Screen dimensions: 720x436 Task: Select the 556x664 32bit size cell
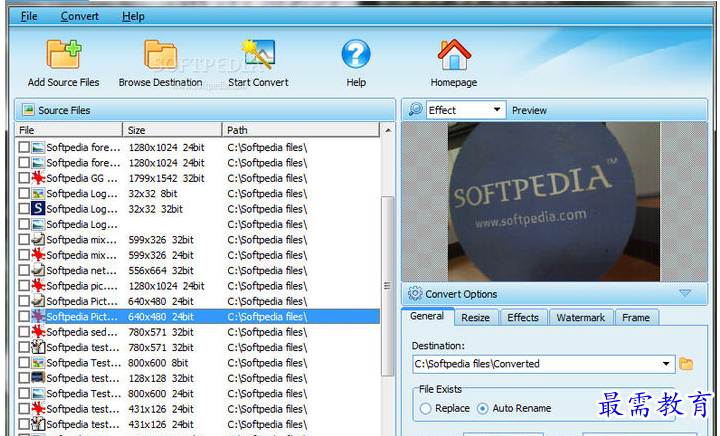pyautogui.click(x=161, y=270)
